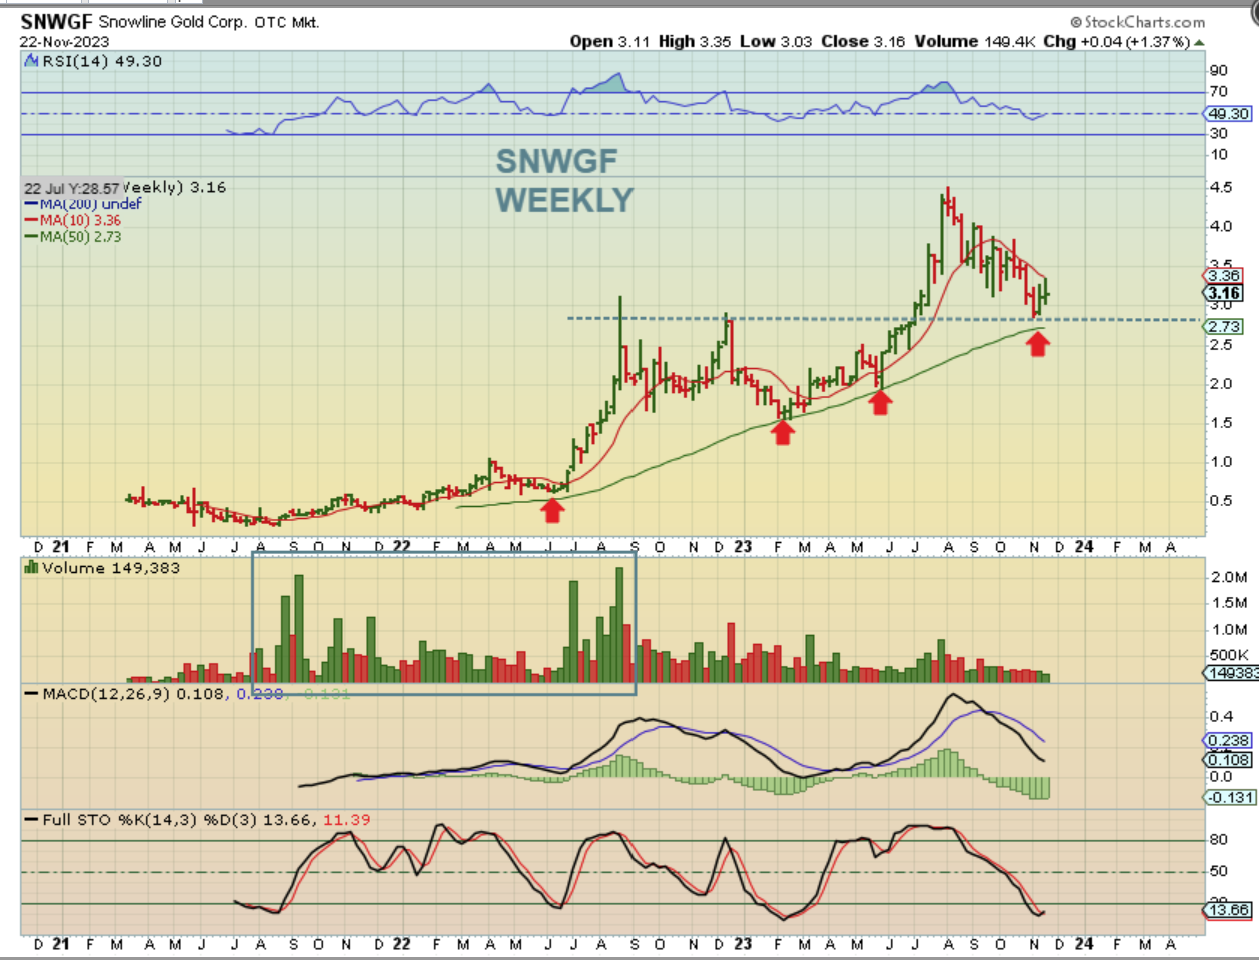Click the Volume 149.4K header value
The height and width of the screenshot is (960, 1260).
974,41
